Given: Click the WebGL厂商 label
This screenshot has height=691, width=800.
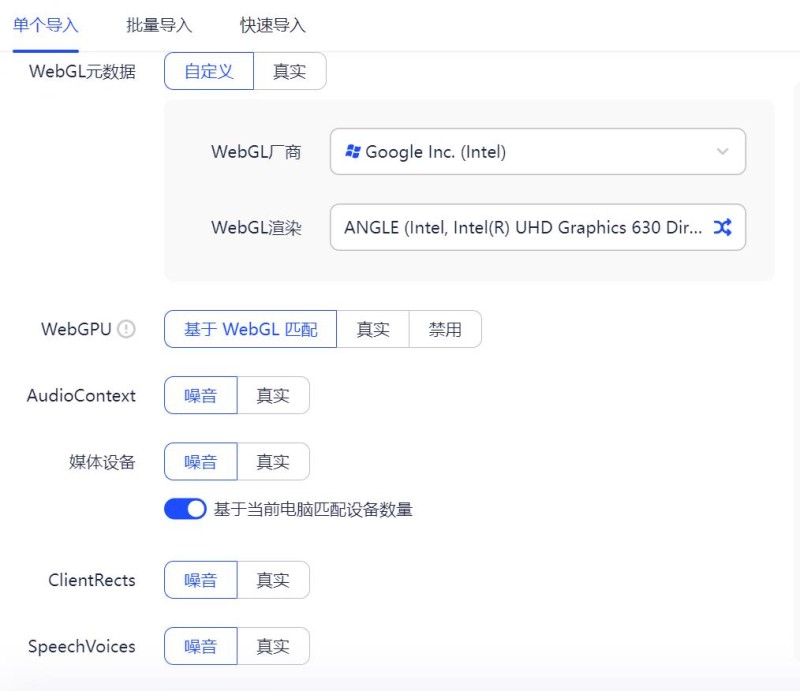Looking at the screenshot, I should click(256, 152).
